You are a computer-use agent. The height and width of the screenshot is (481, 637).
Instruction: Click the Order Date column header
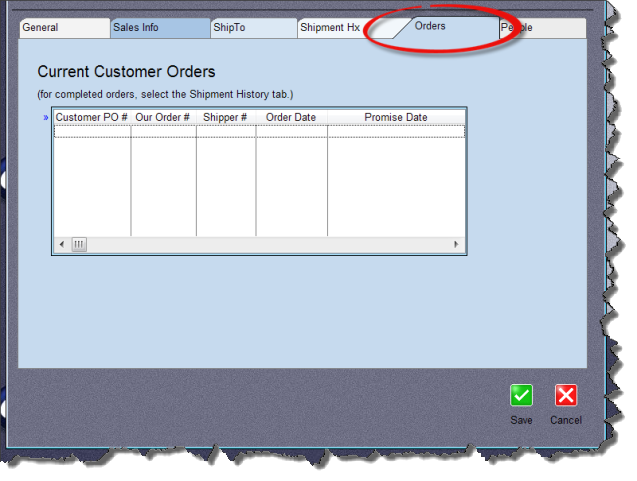[x=291, y=117]
